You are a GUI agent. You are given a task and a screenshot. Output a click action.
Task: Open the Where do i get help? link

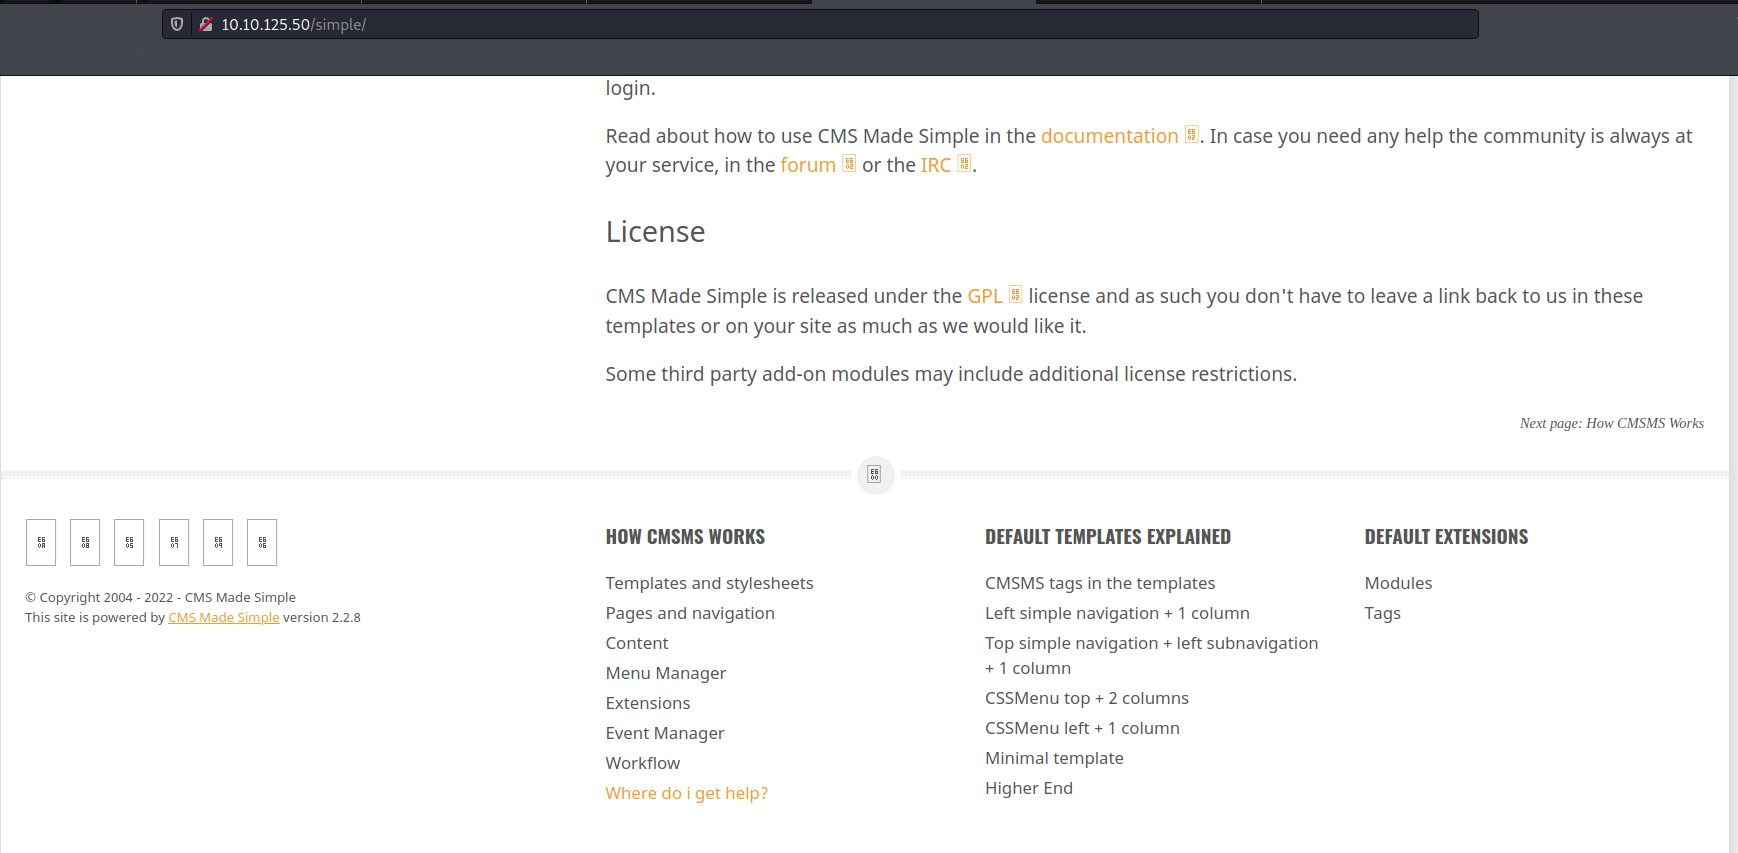click(x=687, y=793)
